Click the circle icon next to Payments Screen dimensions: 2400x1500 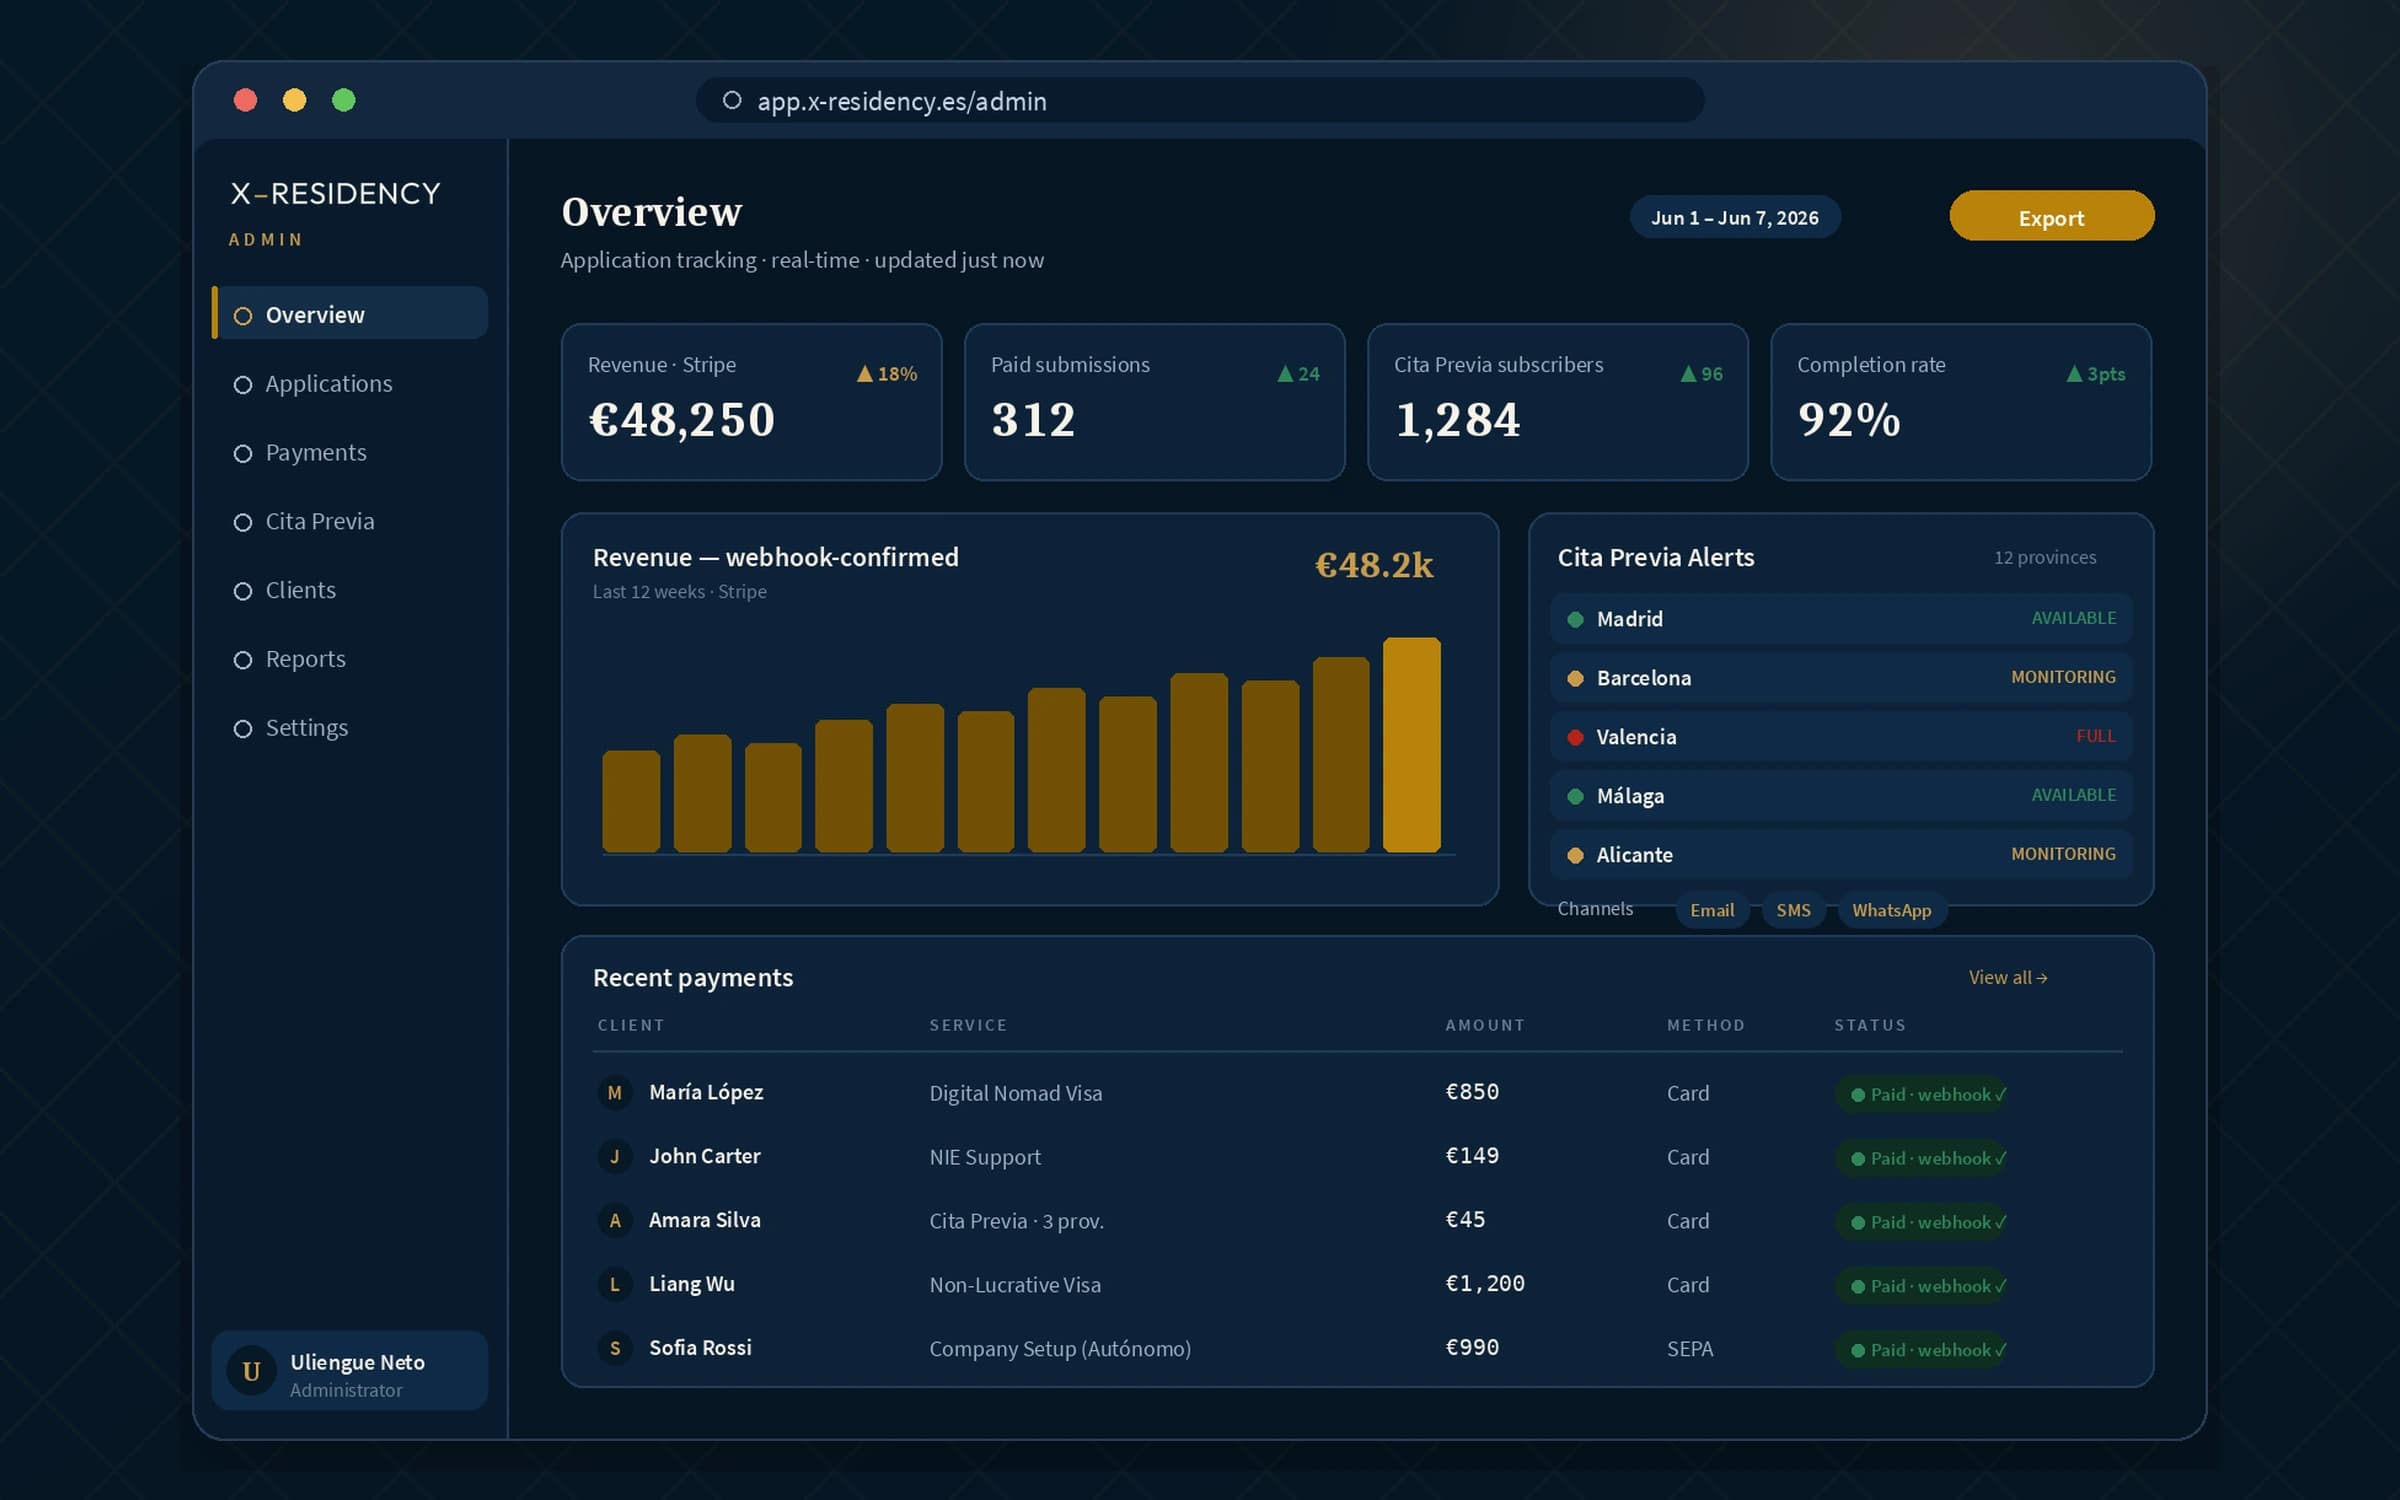(242, 454)
